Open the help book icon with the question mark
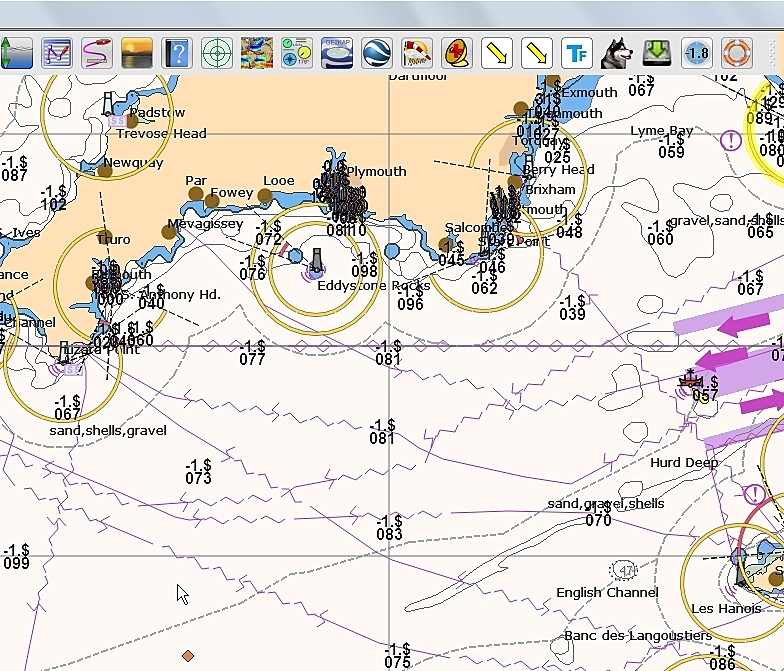The height and width of the screenshot is (671, 784). 176,53
